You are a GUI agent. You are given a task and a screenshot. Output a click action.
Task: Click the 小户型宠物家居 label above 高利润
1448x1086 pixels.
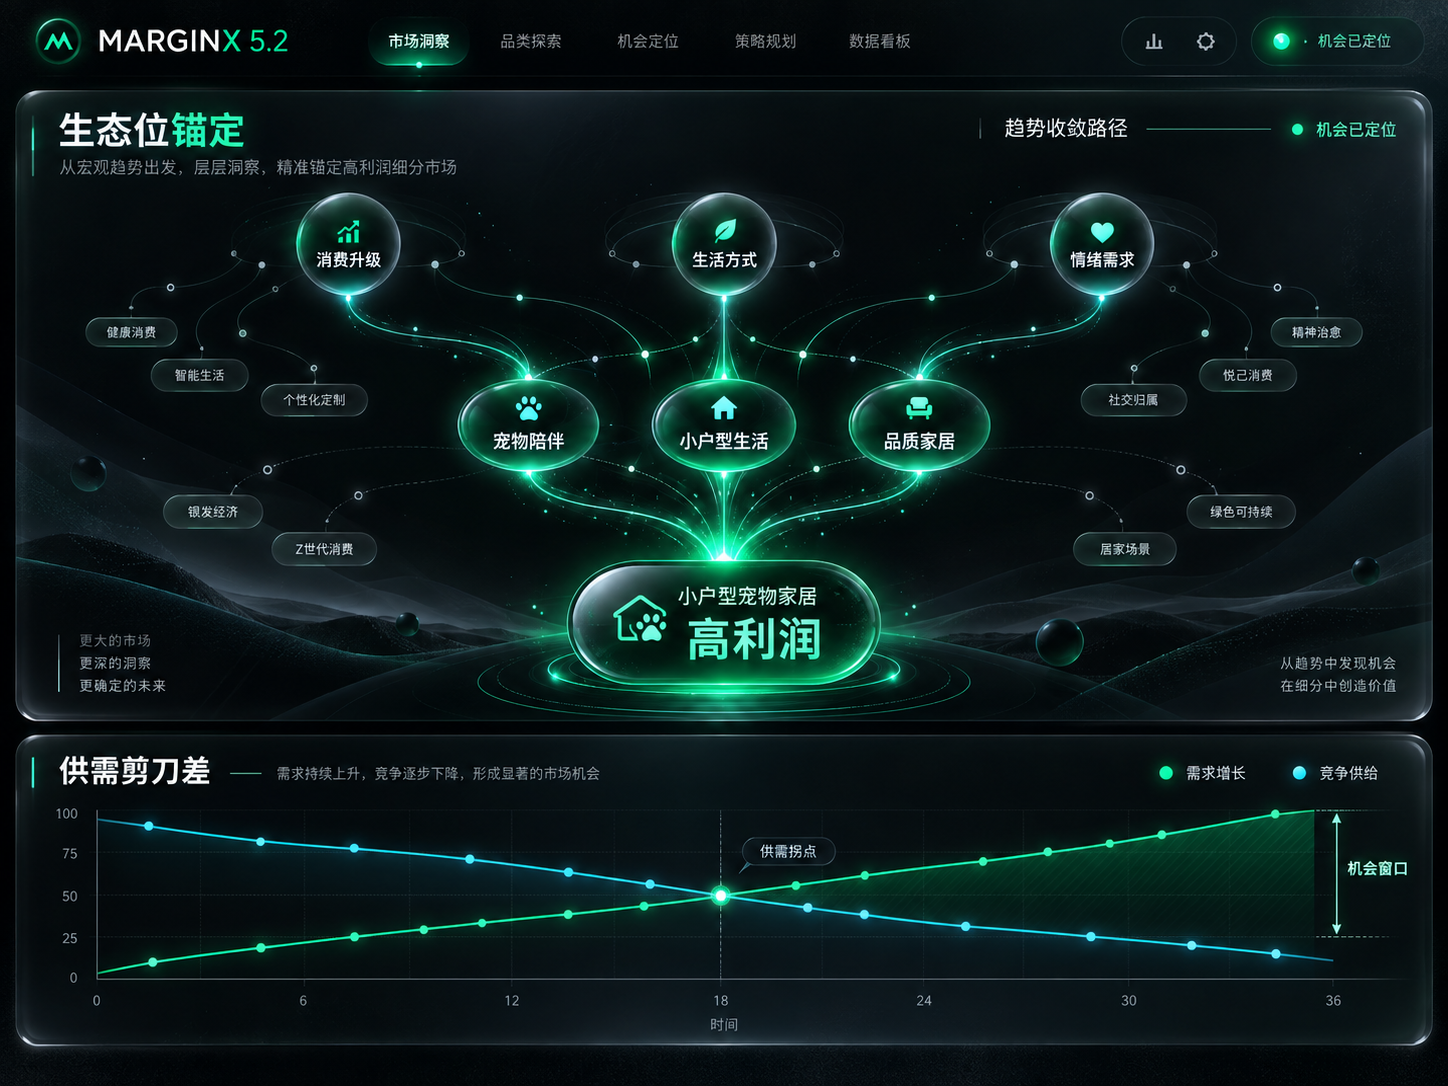pos(747,596)
